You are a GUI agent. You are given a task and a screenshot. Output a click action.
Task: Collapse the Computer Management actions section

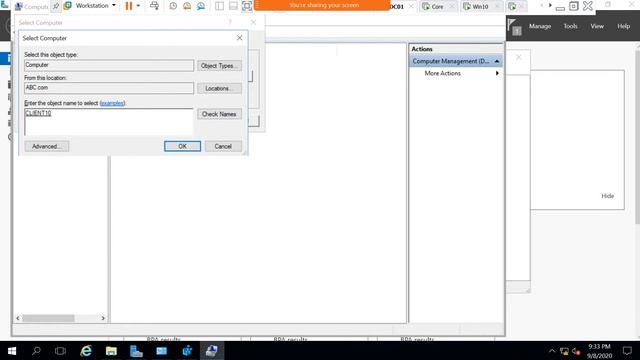[x=497, y=61]
